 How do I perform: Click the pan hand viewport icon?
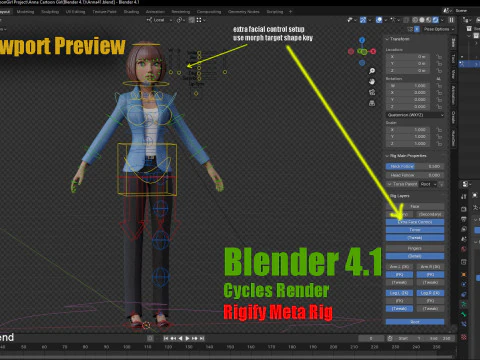point(372,82)
